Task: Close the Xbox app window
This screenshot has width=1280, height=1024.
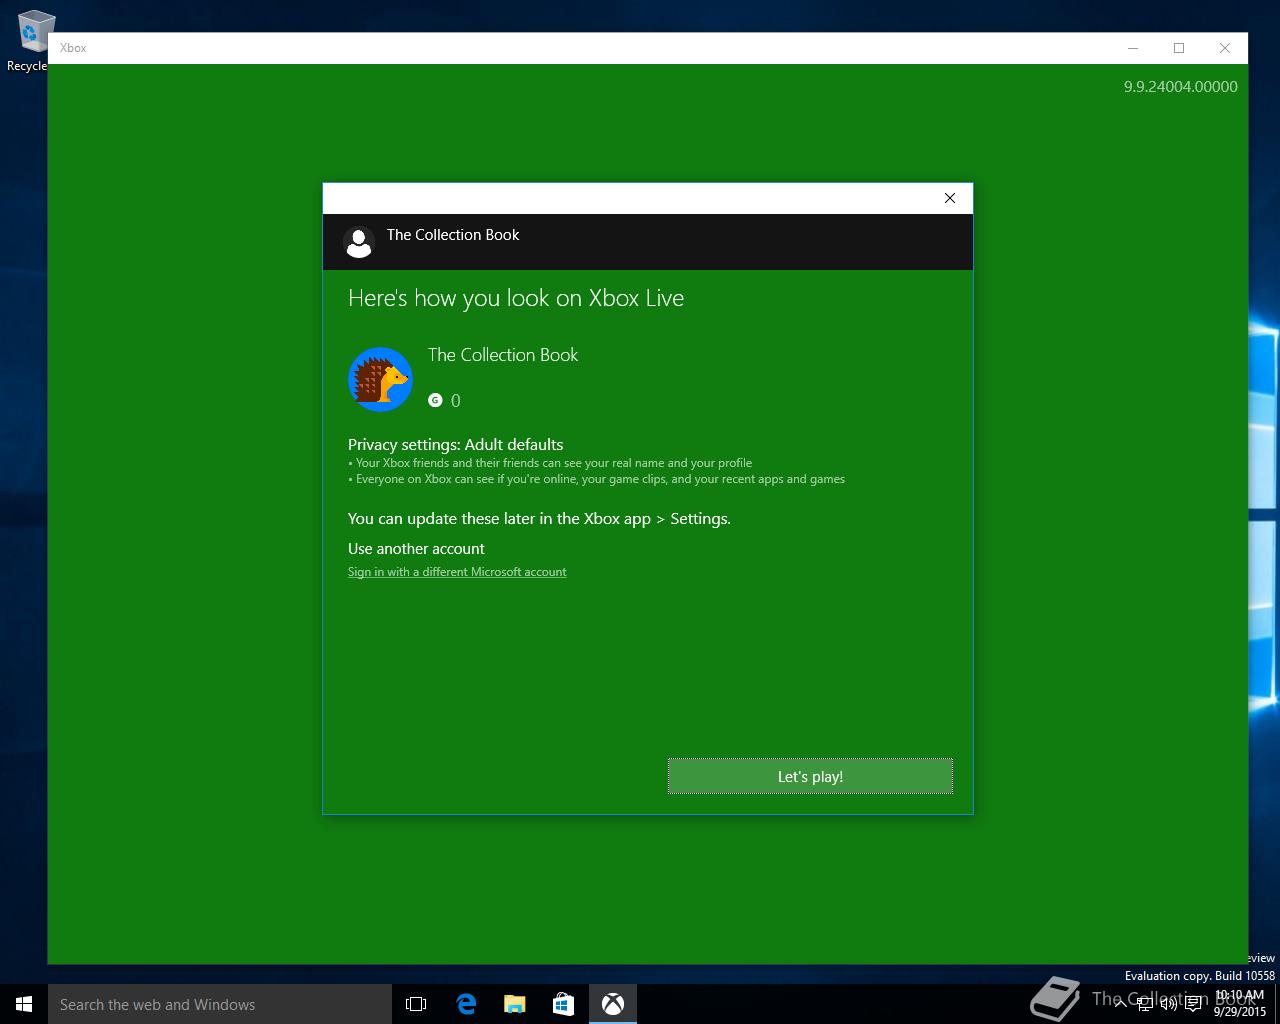Action: tap(1225, 48)
